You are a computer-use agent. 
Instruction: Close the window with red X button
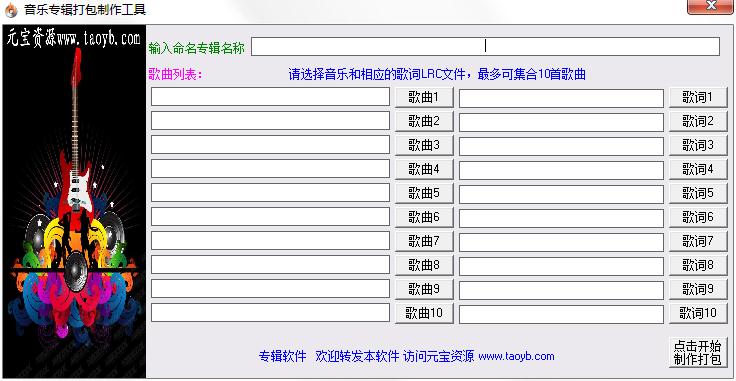(710, 7)
